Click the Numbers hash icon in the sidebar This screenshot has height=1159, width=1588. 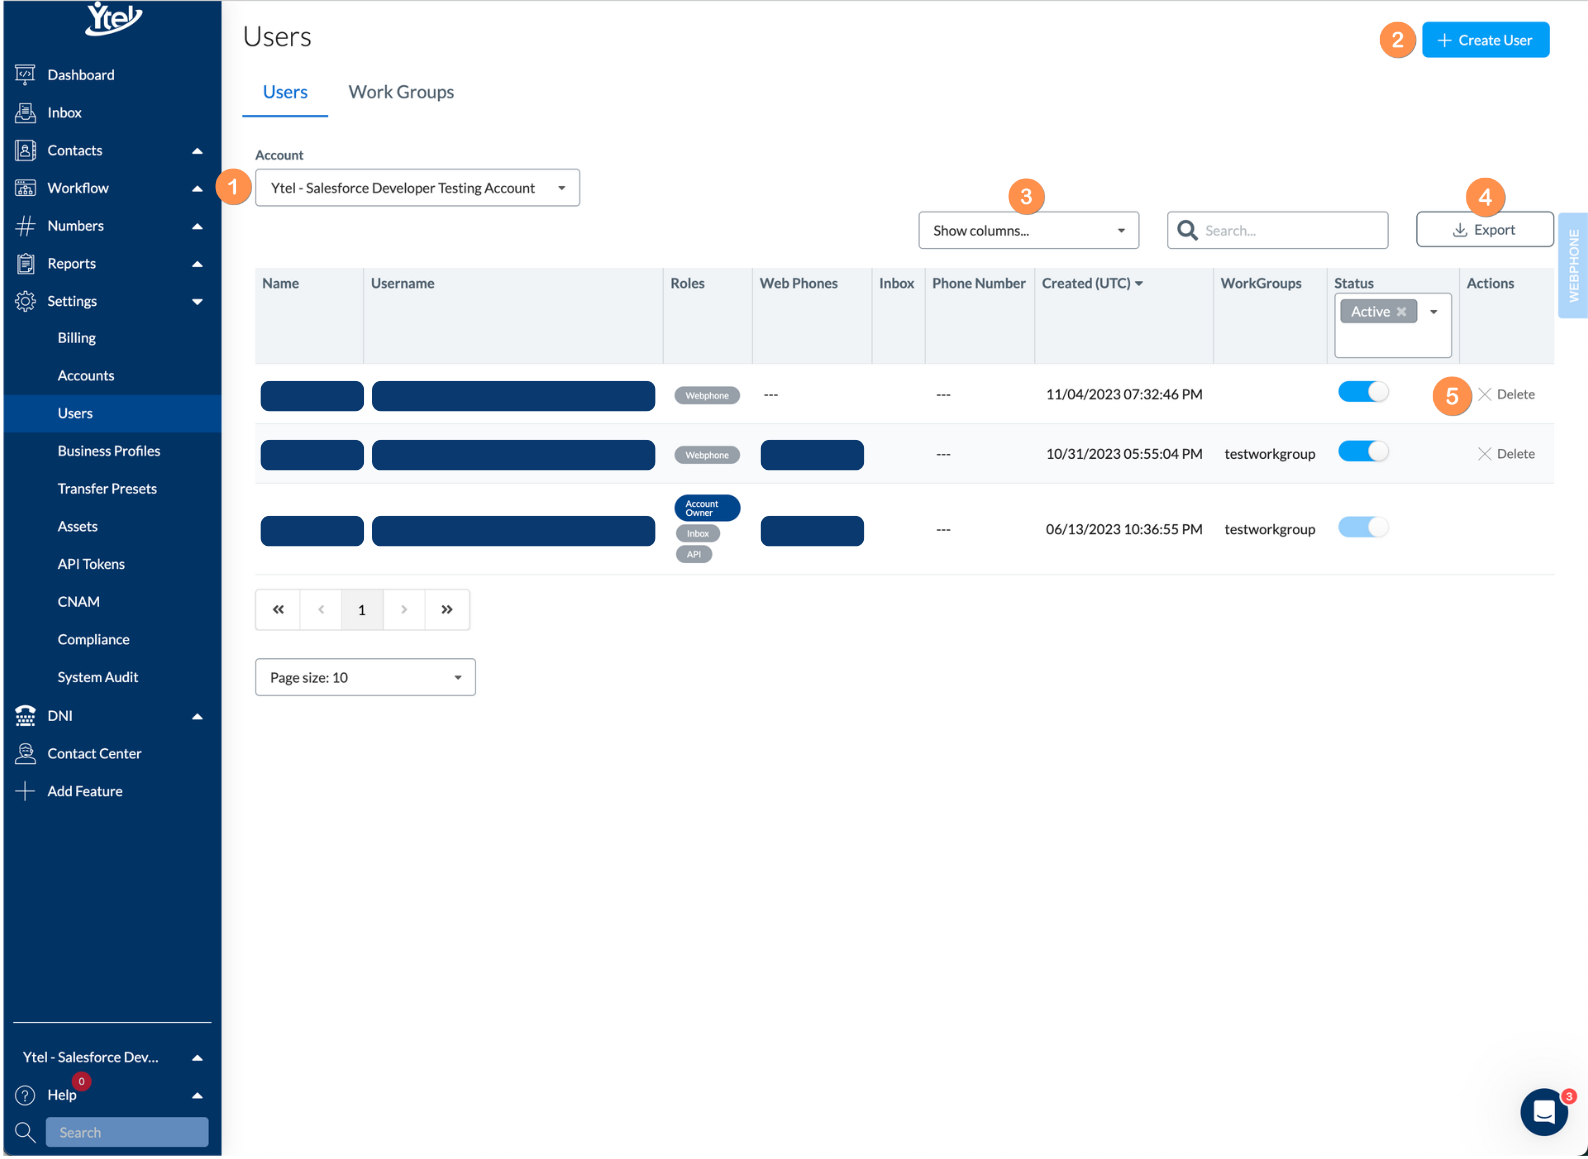[25, 226]
